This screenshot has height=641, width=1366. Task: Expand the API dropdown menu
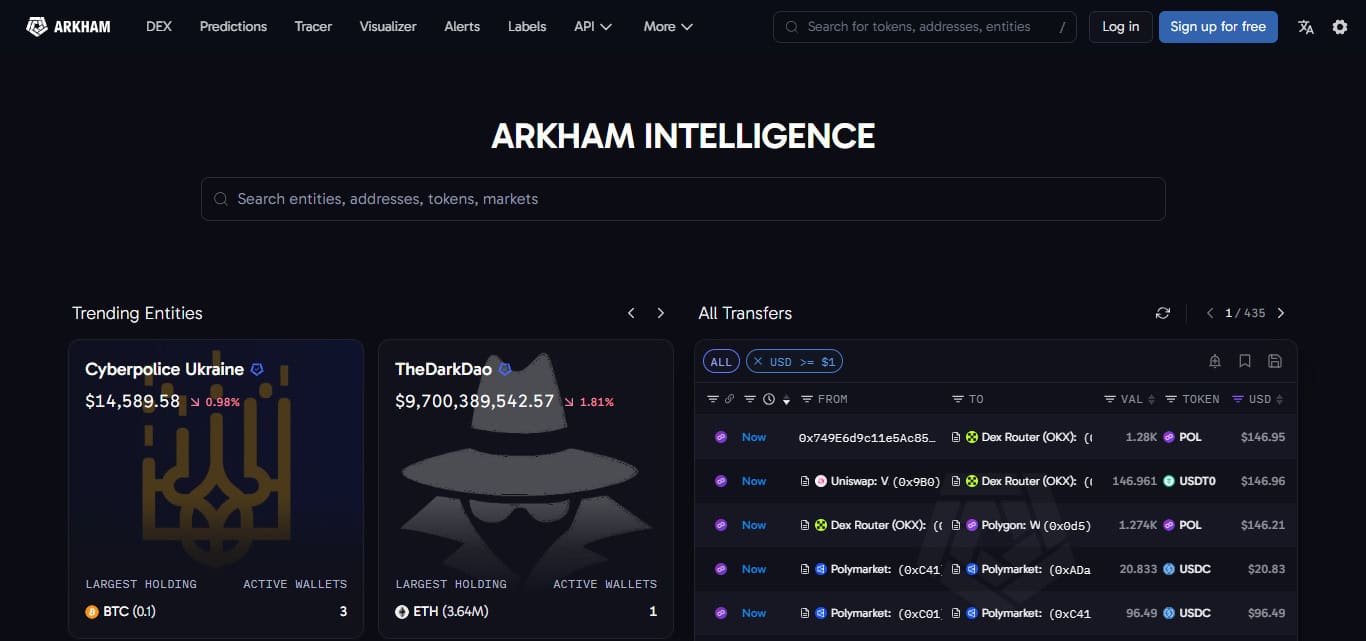[593, 27]
